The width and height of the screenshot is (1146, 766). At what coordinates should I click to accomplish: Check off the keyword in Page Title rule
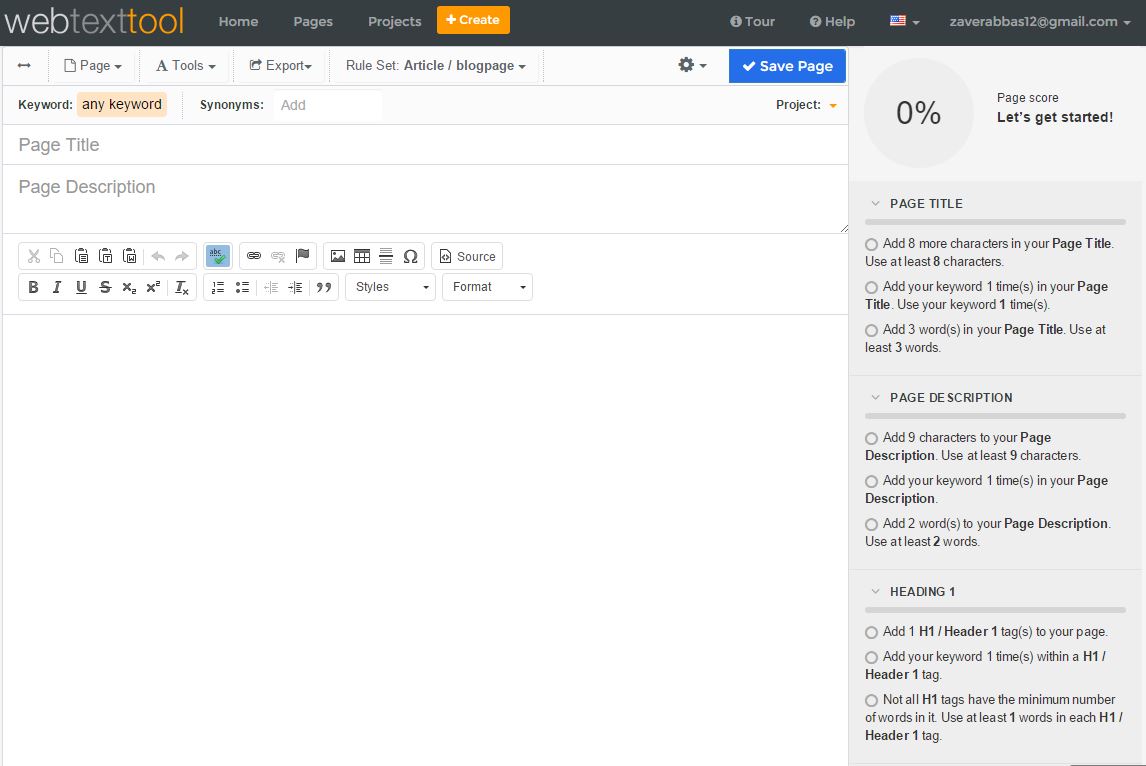click(x=871, y=287)
